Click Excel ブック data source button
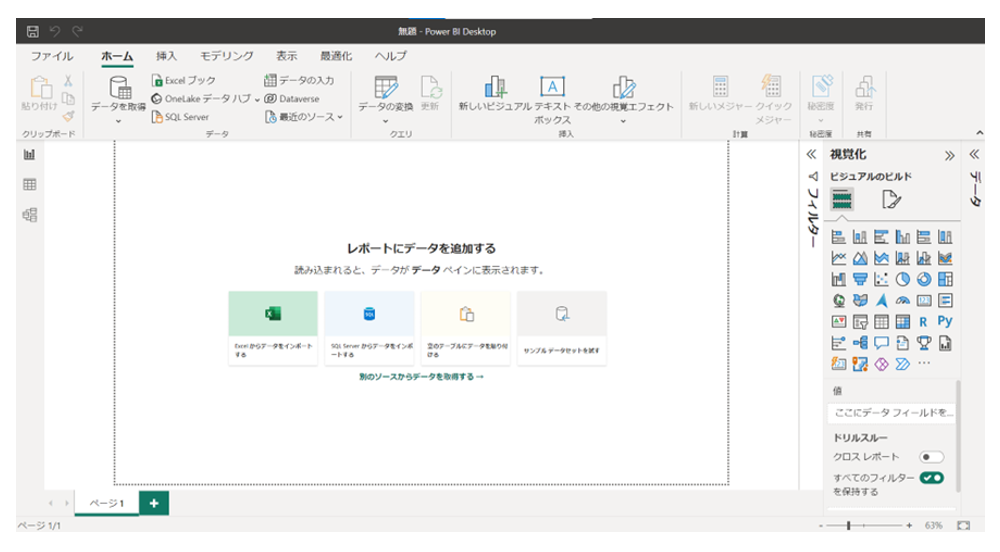Screen dimensions: 1000x552 (184, 80)
